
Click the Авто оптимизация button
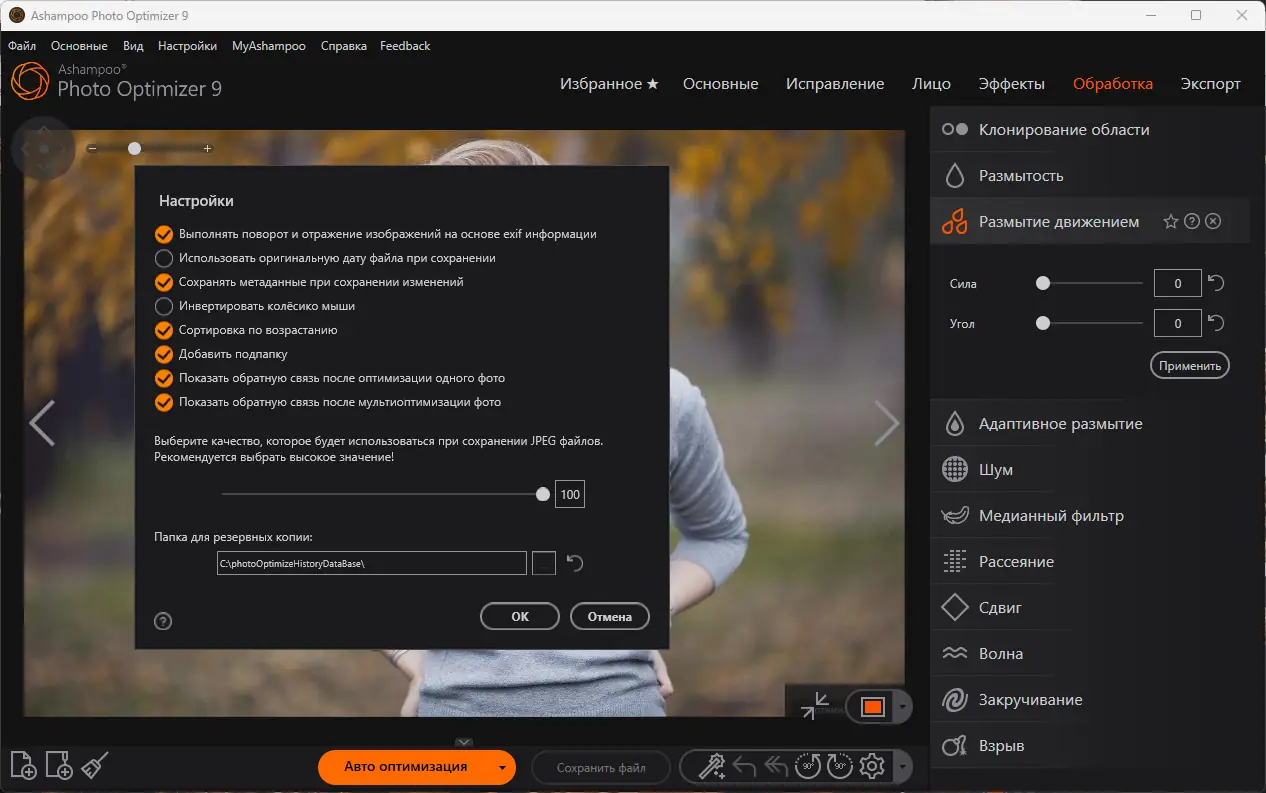click(x=405, y=767)
